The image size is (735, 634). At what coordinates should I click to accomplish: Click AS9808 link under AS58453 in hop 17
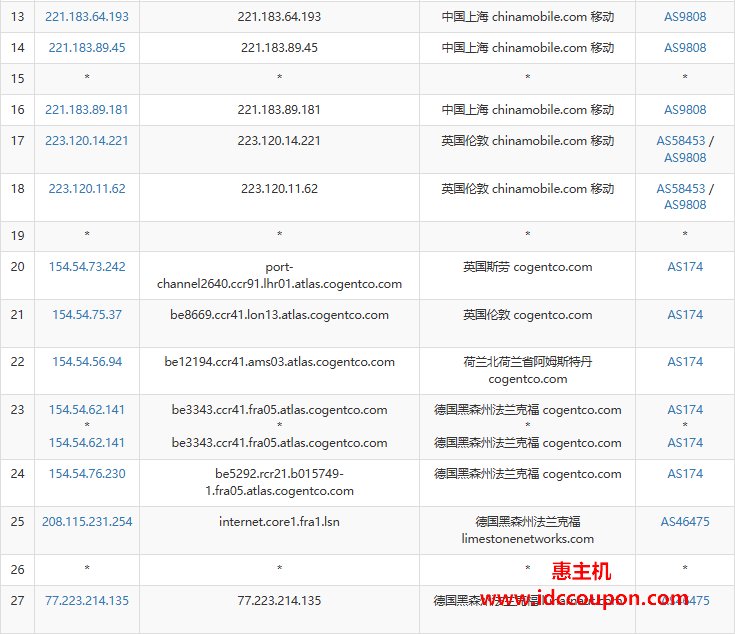(x=685, y=158)
